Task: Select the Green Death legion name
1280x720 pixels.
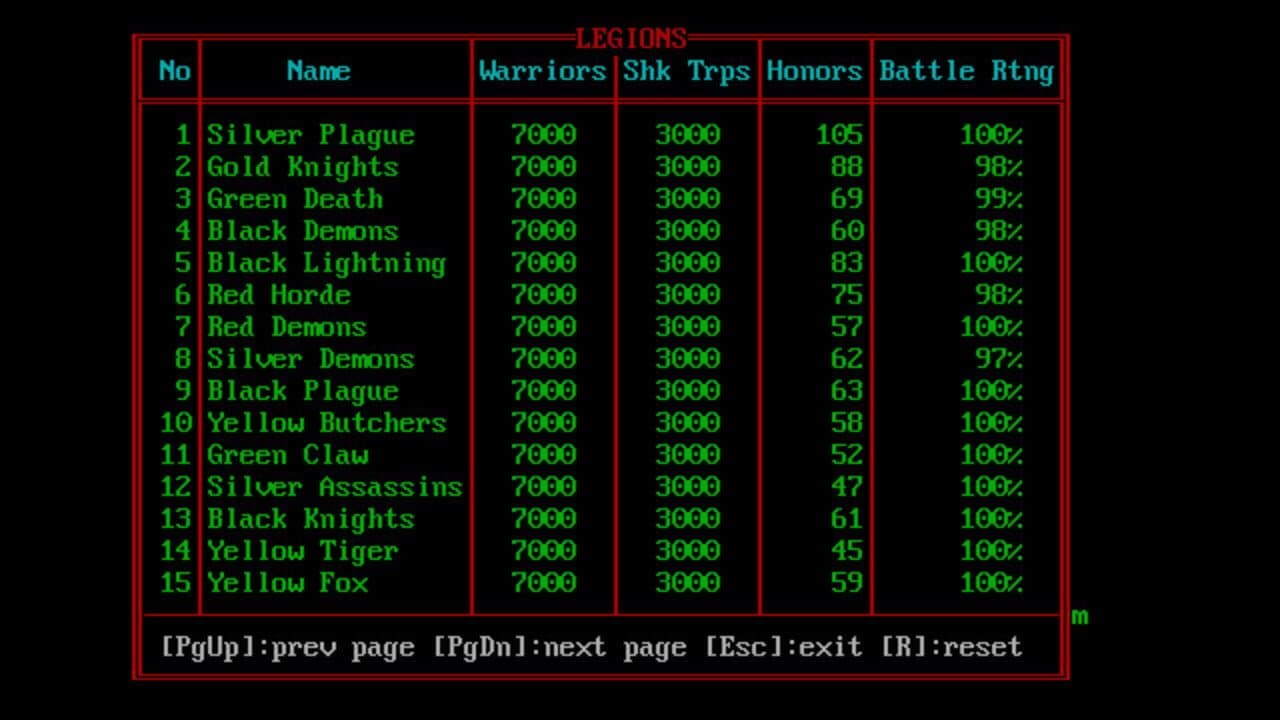Action: (295, 199)
